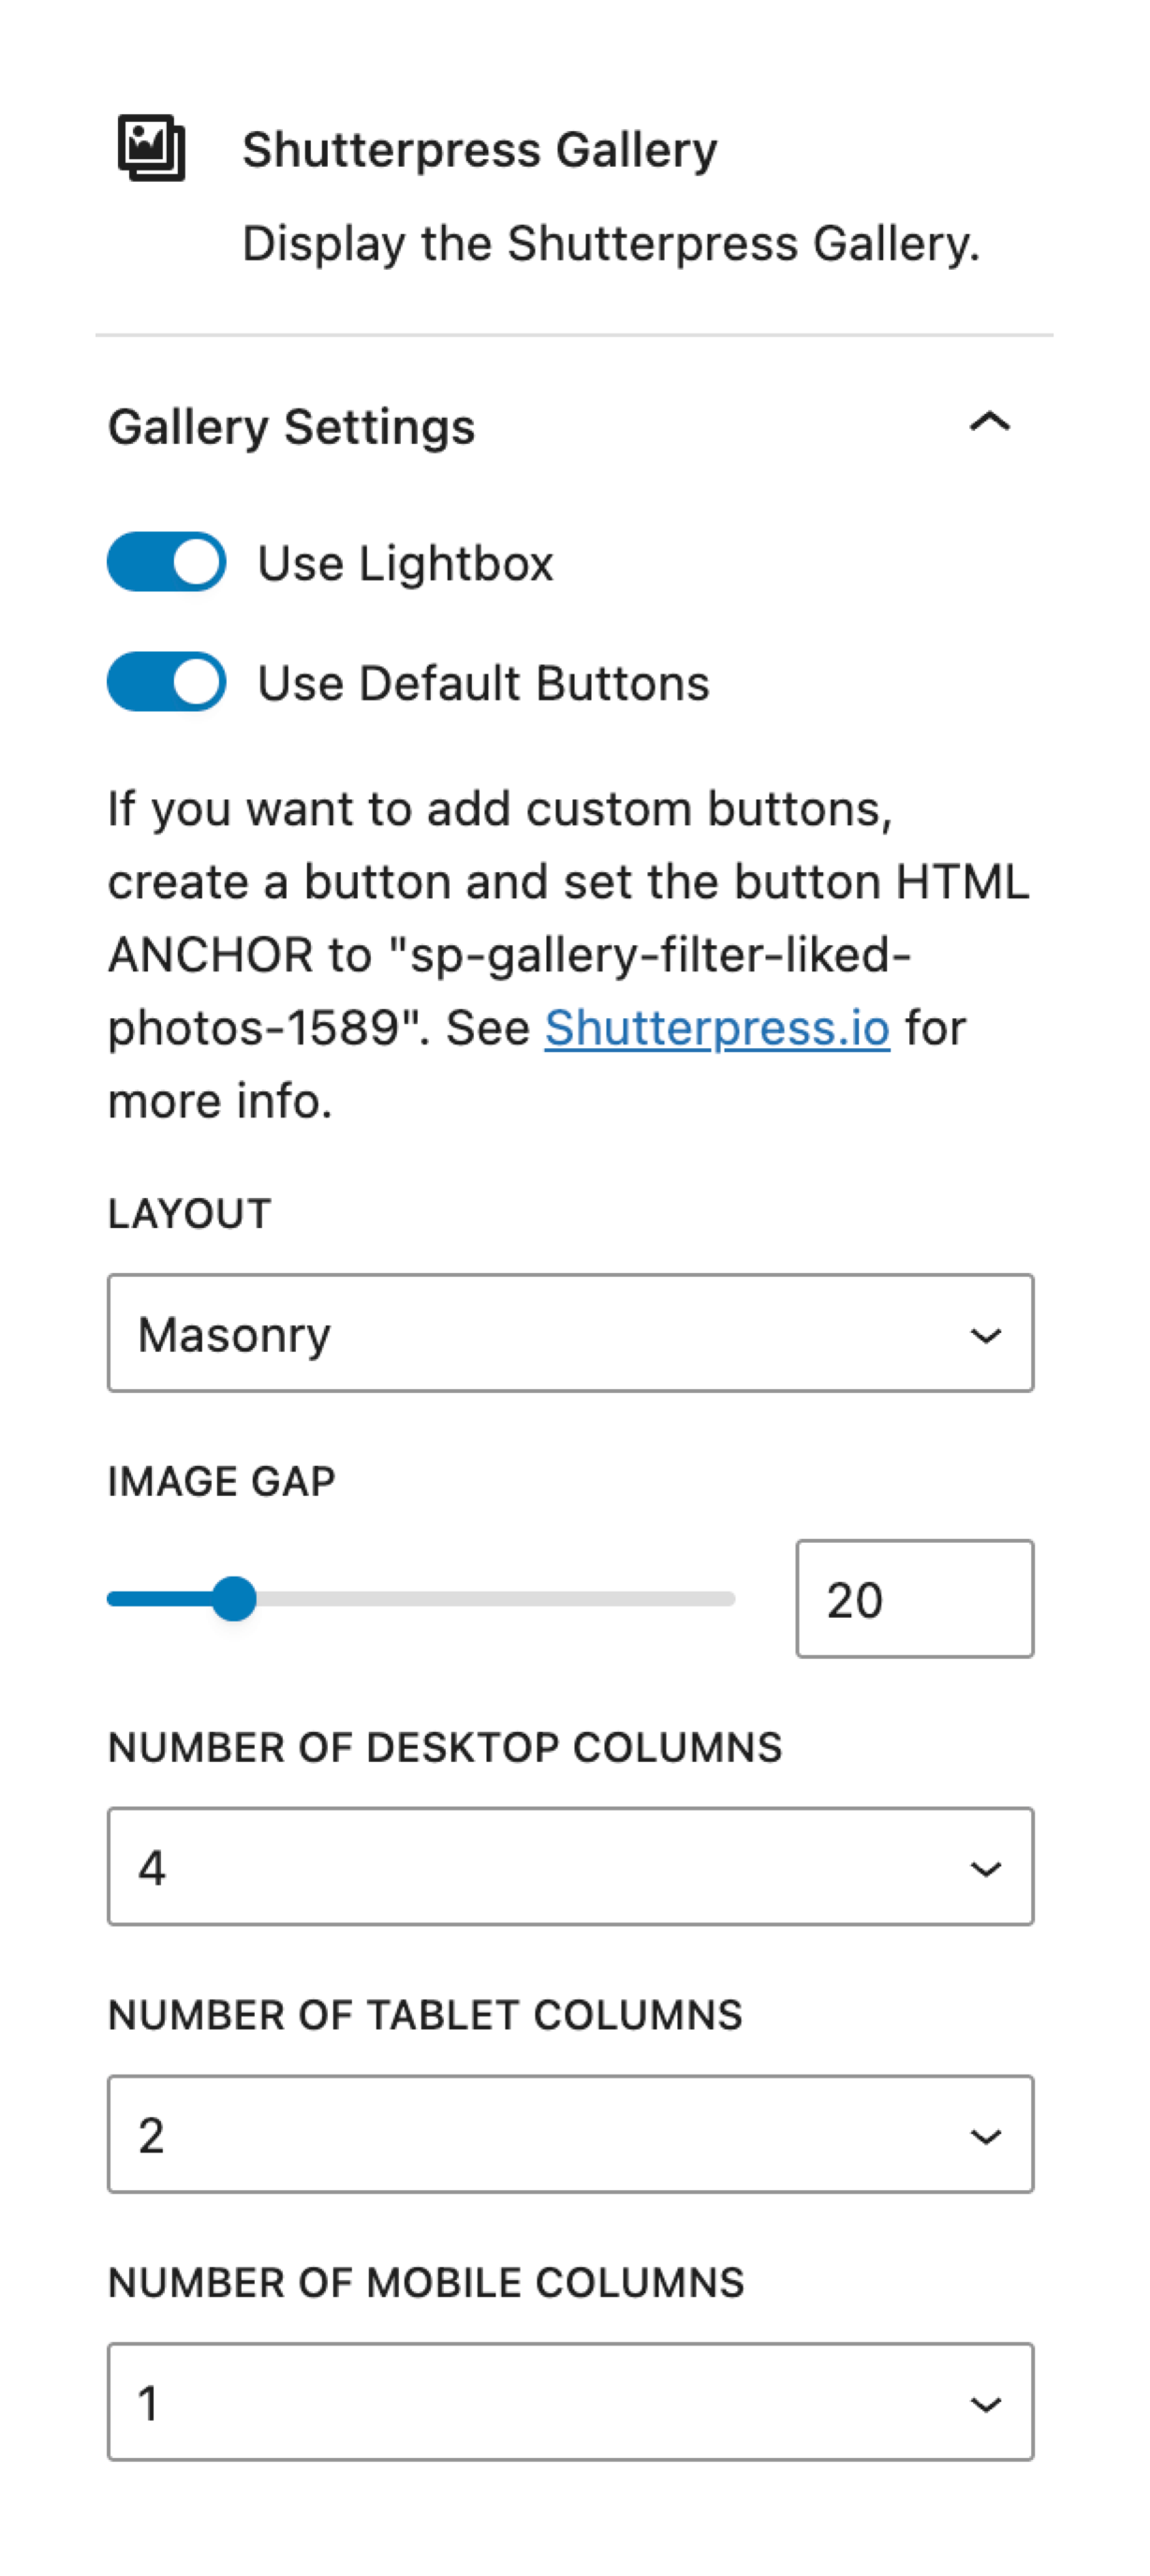Click the tablet columns dropdown chevron

(x=985, y=2134)
